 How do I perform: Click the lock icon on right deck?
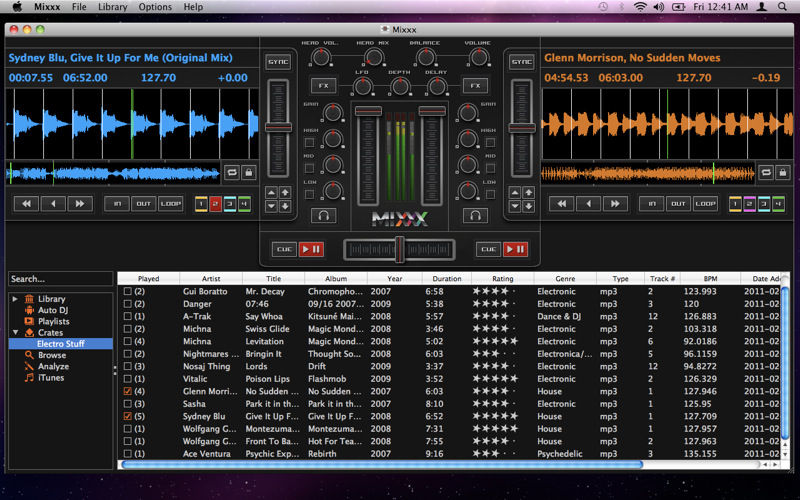click(783, 172)
